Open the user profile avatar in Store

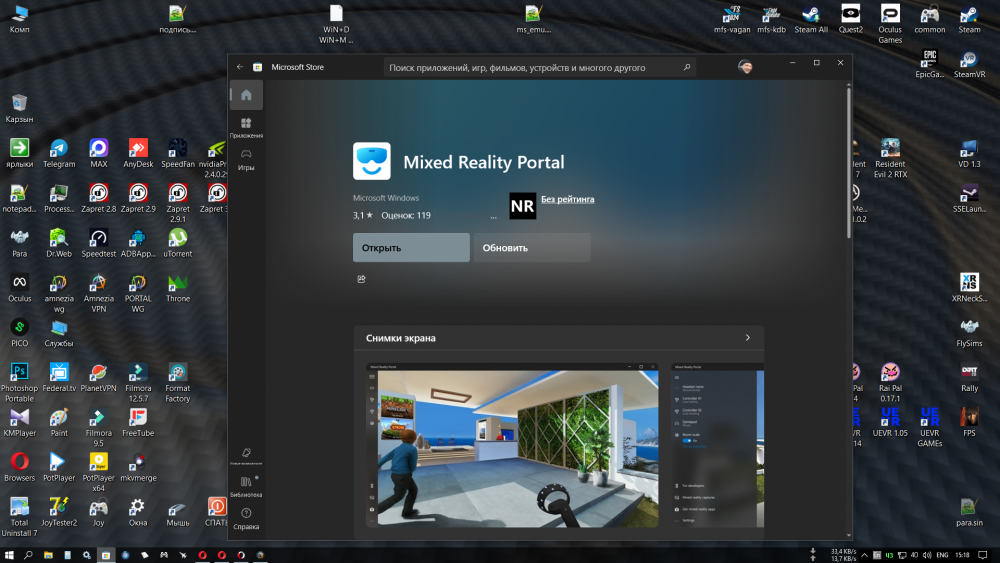[746, 67]
